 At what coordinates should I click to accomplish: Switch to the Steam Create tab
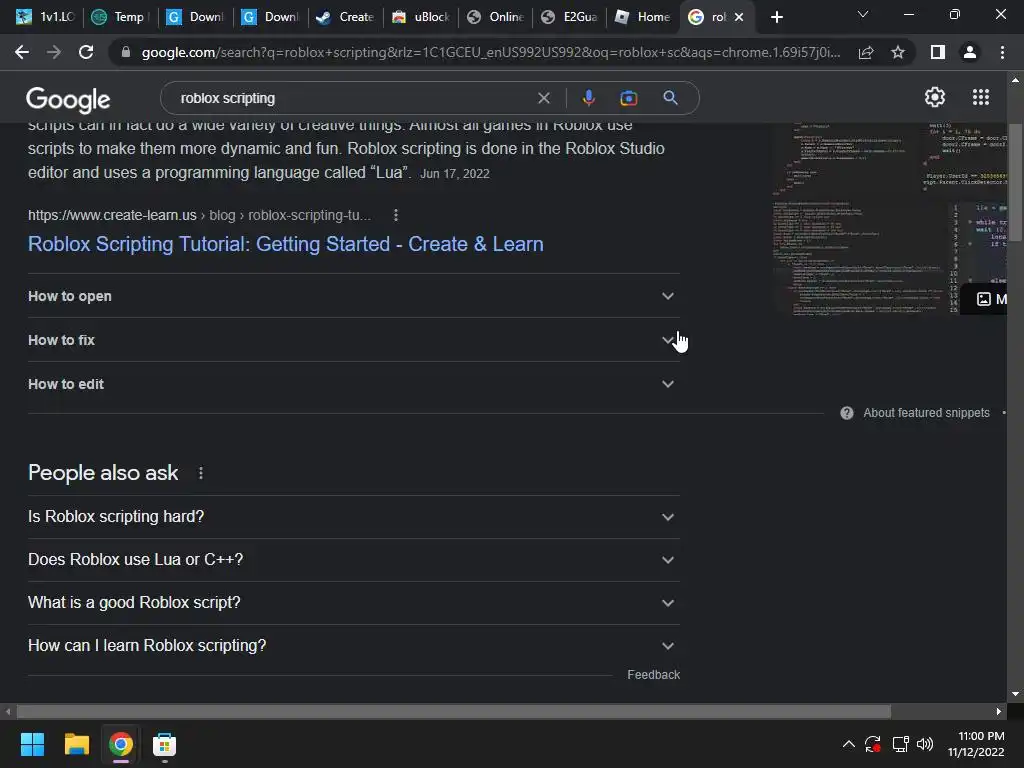344,17
